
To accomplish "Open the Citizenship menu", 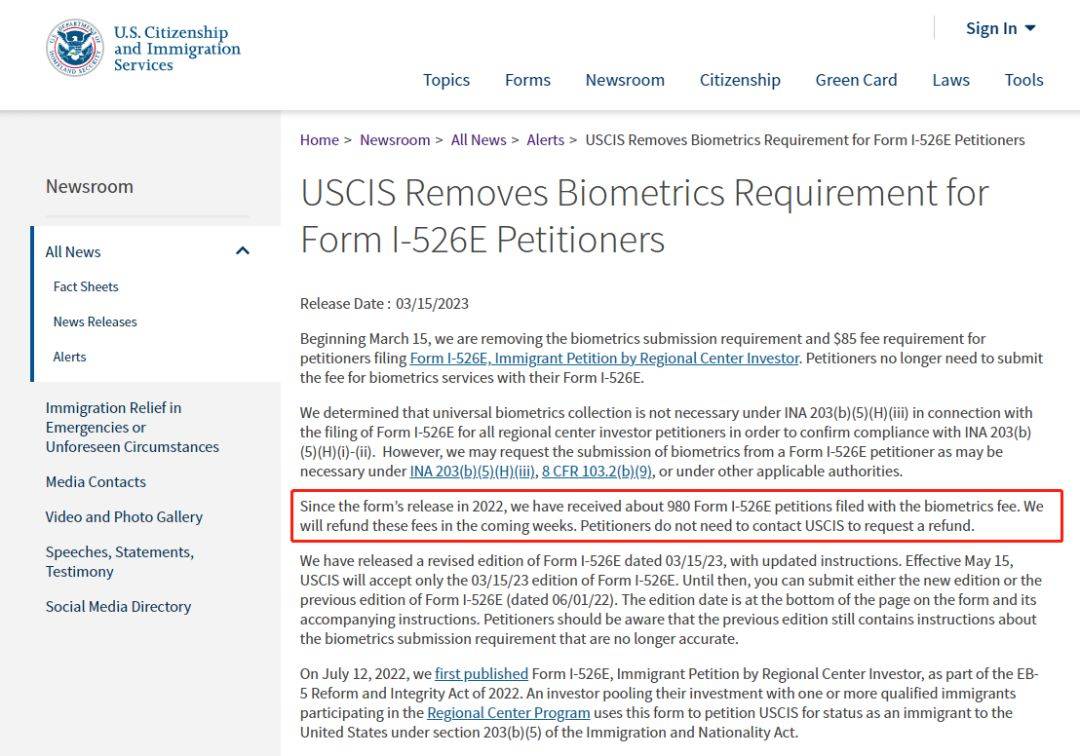I will (x=740, y=80).
